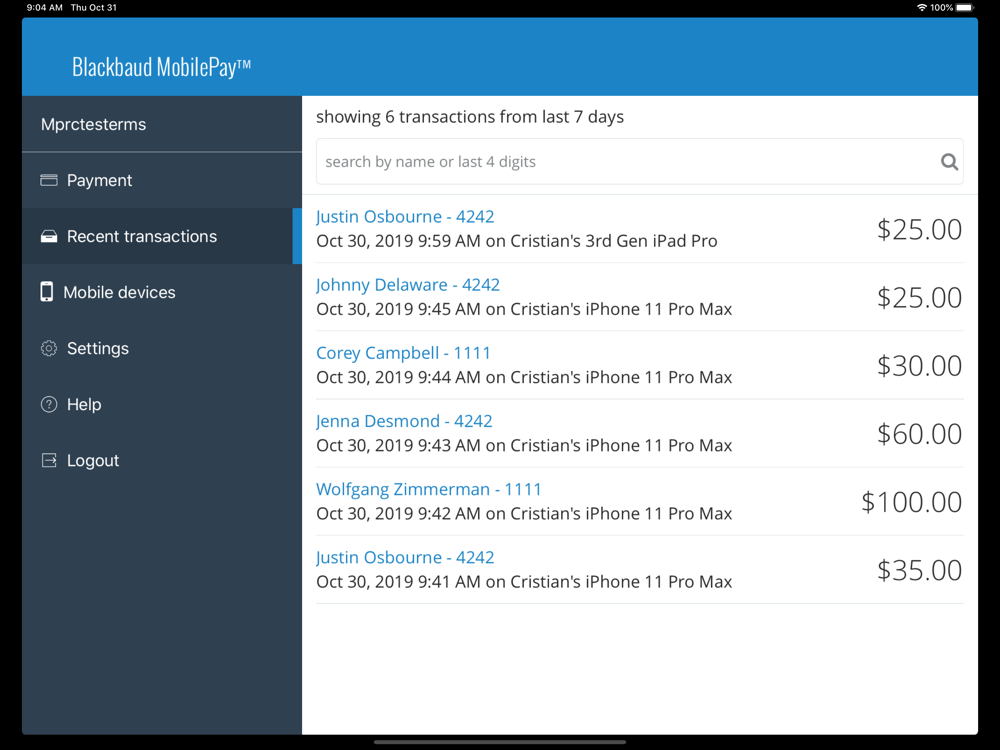Focus the search by name or last 4 digits field
Screen dimensions: 1000x750
[640, 162]
